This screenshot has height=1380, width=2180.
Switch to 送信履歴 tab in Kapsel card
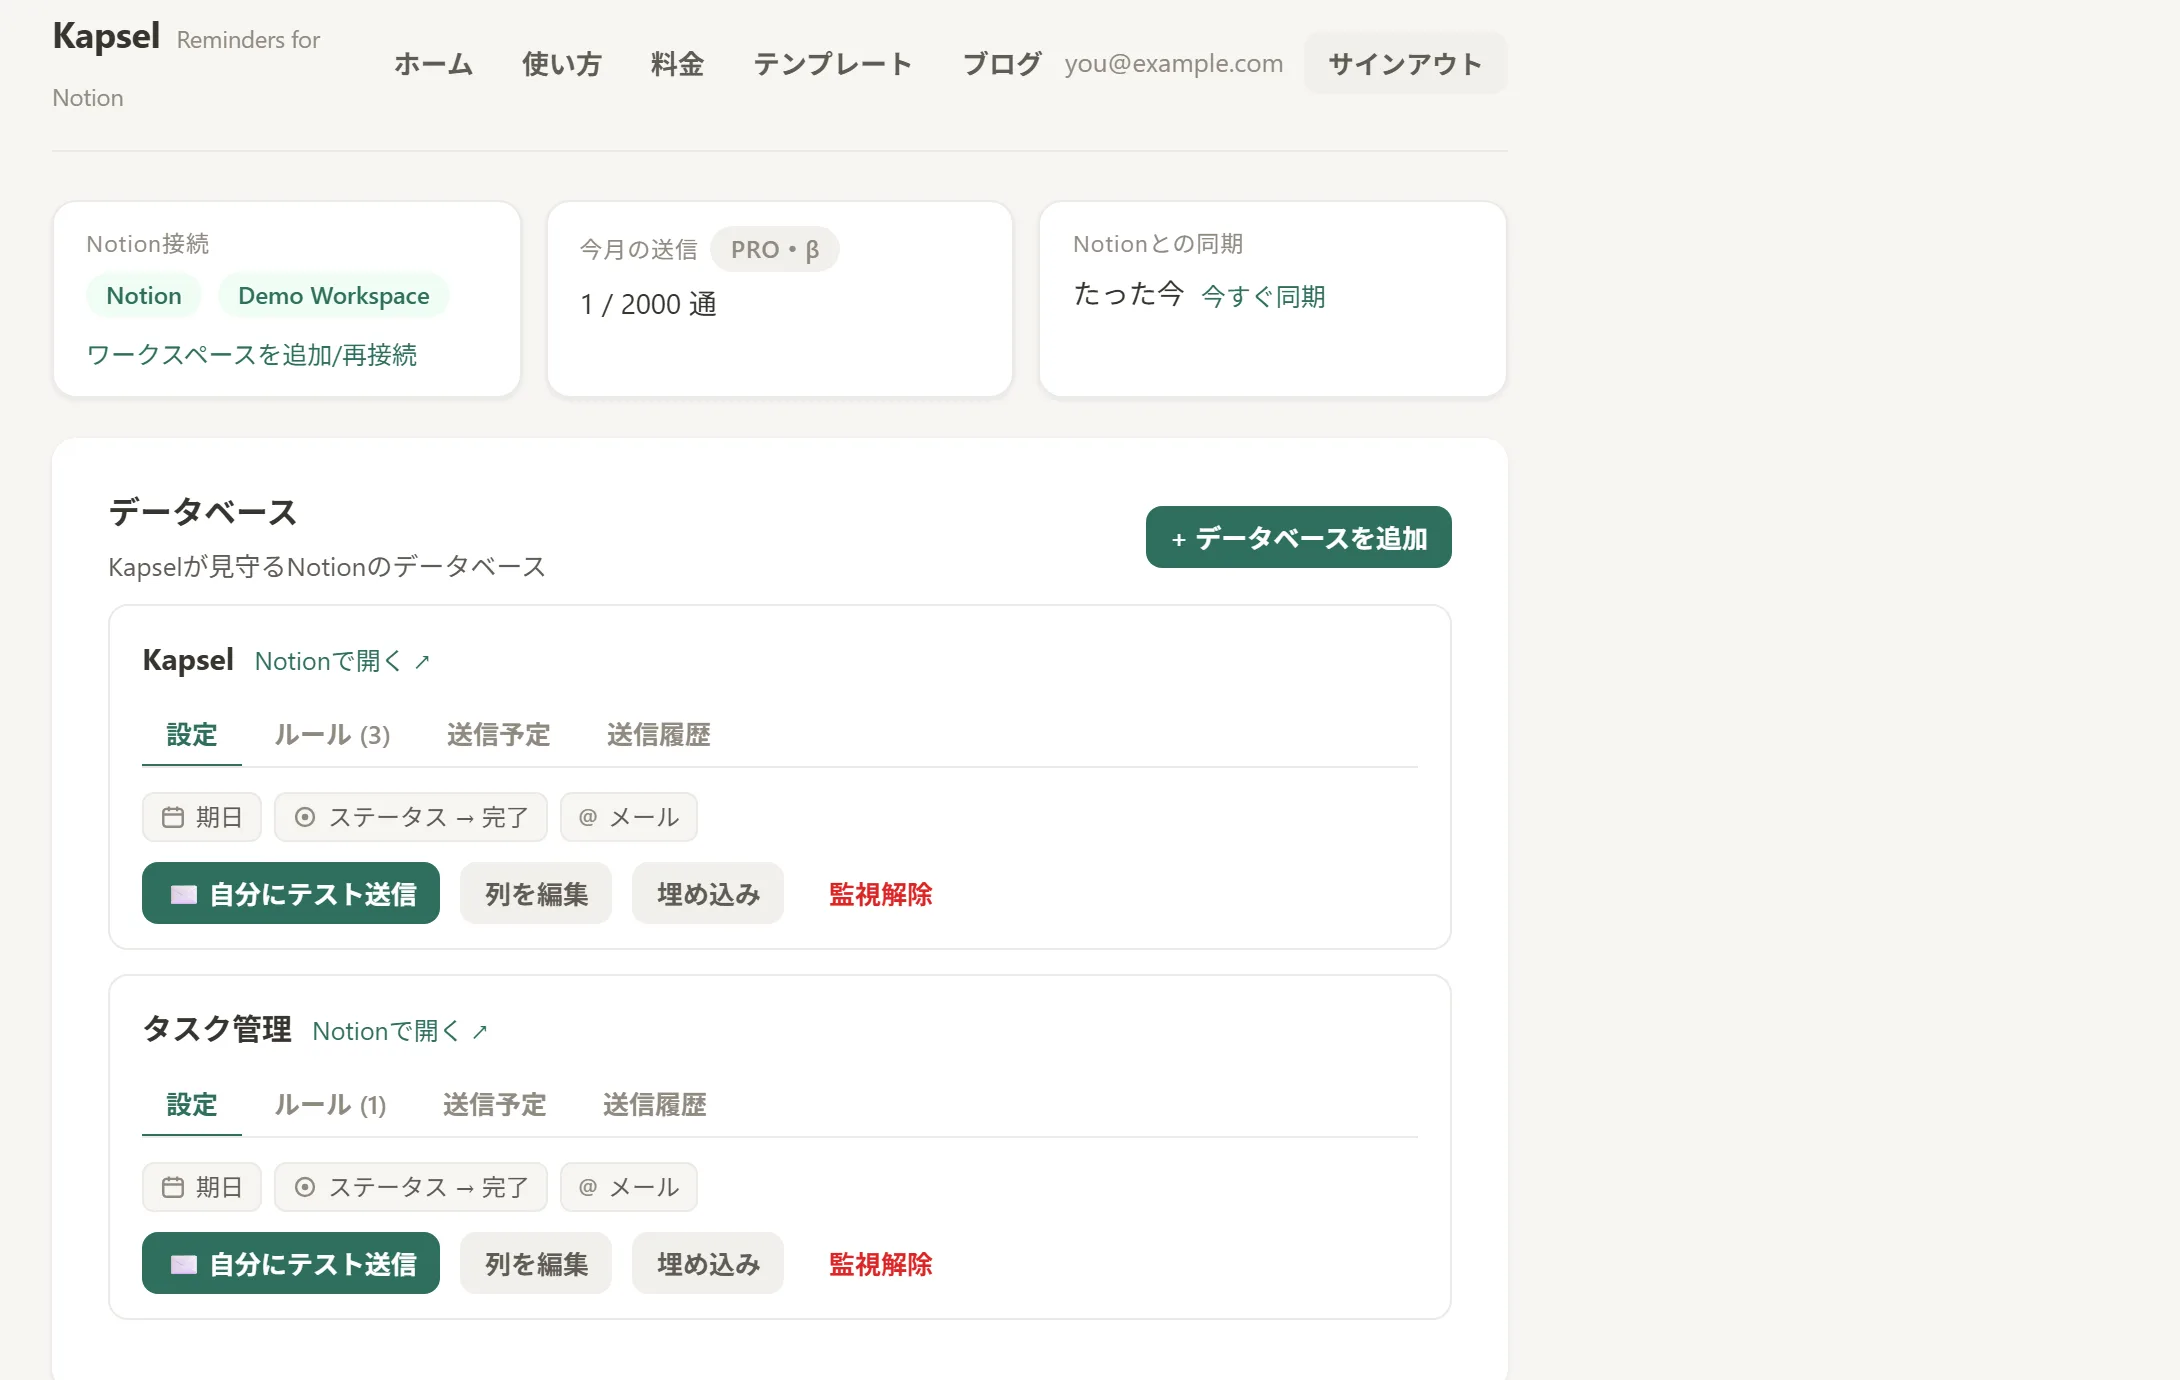tap(658, 735)
